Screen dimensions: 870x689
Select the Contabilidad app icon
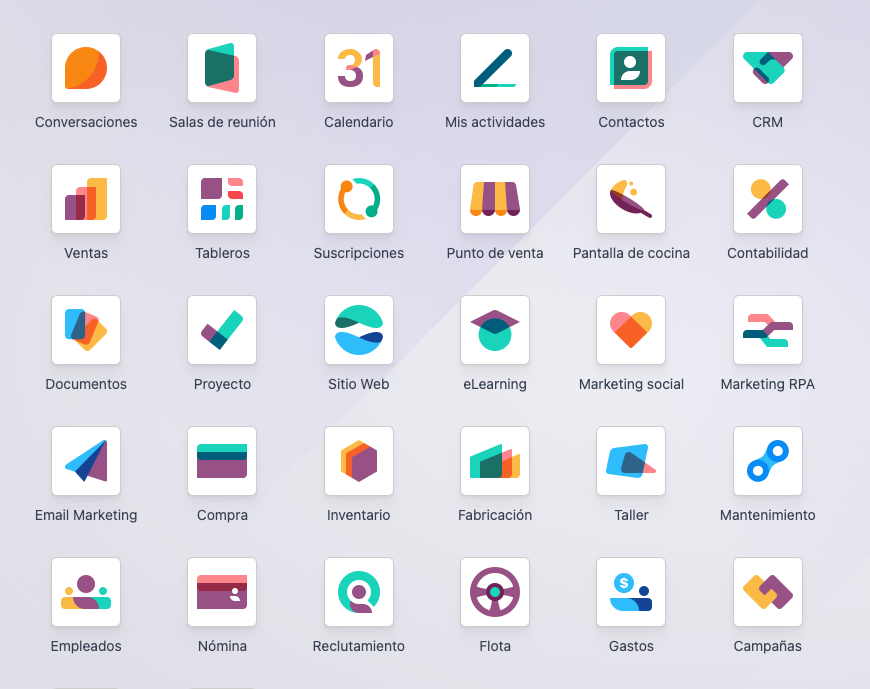[x=768, y=199]
